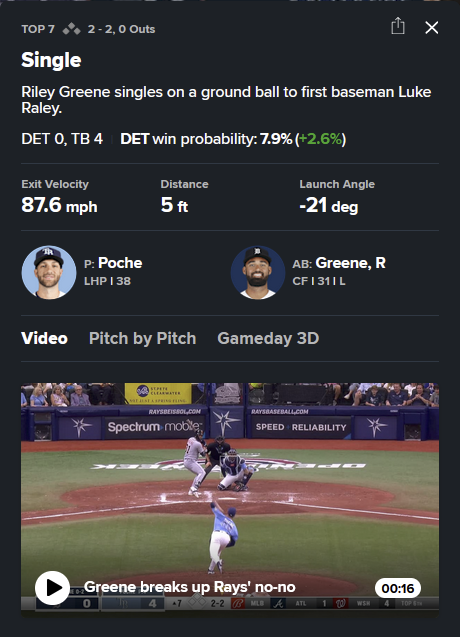Select the Video tab
The width and height of the screenshot is (460, 637).
pyautogui.click(x=44, y=338)
